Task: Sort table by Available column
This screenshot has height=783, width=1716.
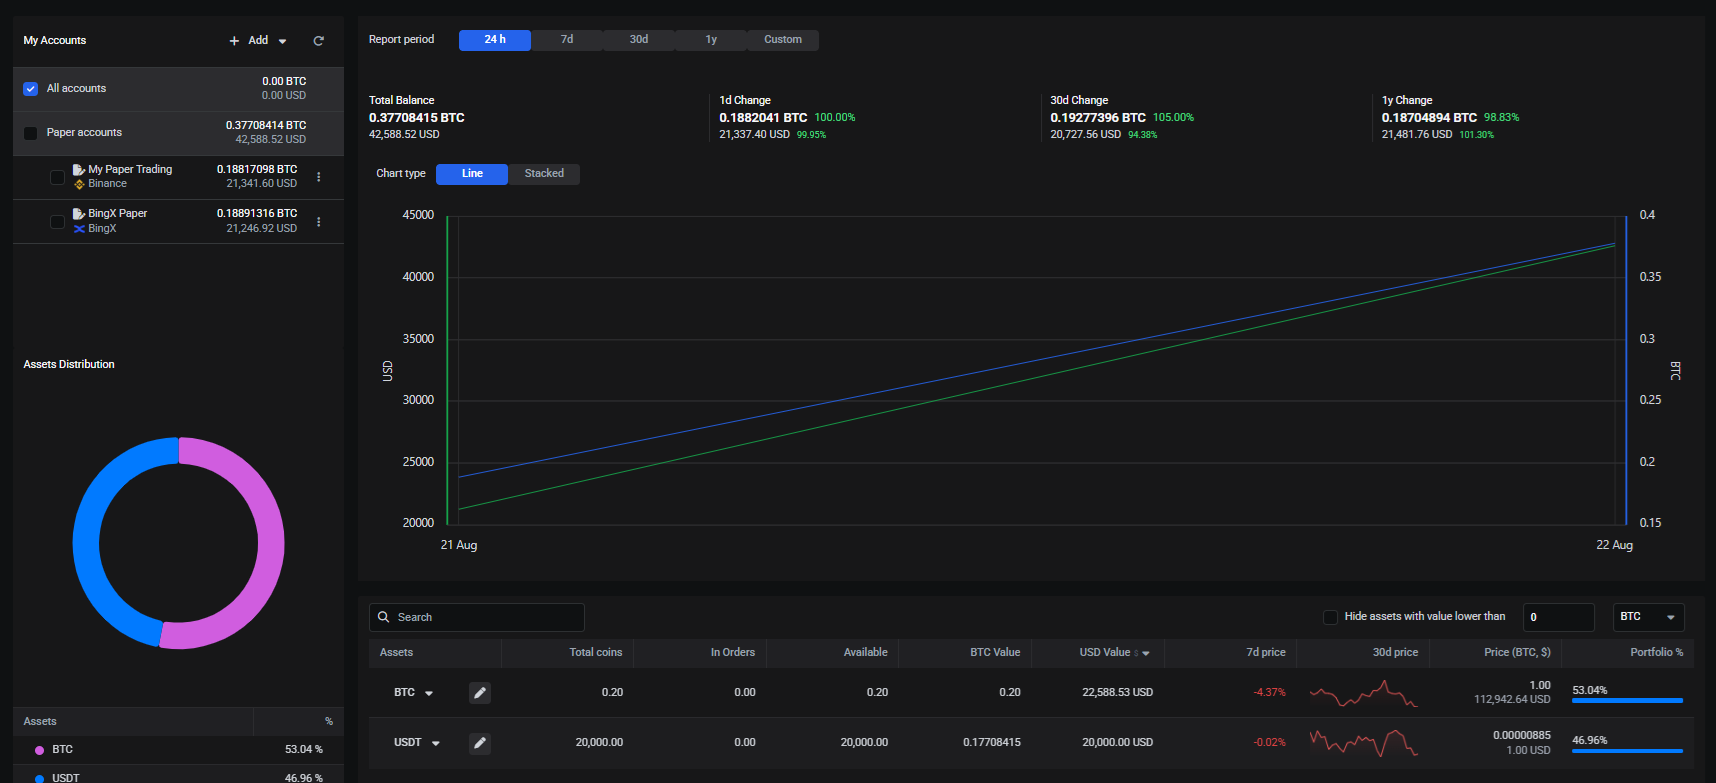Action: pos(866,652)
